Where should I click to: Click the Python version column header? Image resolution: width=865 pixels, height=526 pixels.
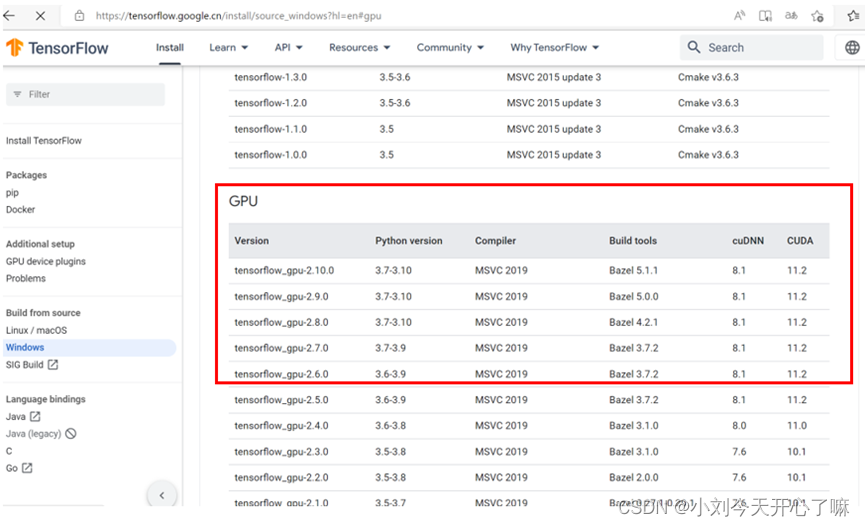click(409, 241)
